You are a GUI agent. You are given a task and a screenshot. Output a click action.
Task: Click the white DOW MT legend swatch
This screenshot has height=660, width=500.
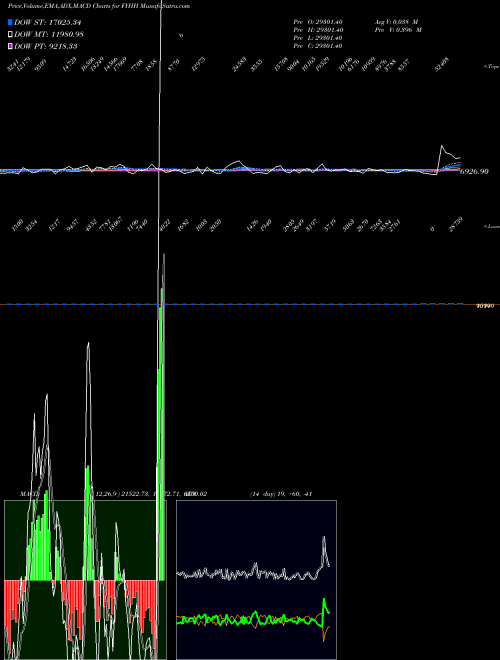pos(10,34)
